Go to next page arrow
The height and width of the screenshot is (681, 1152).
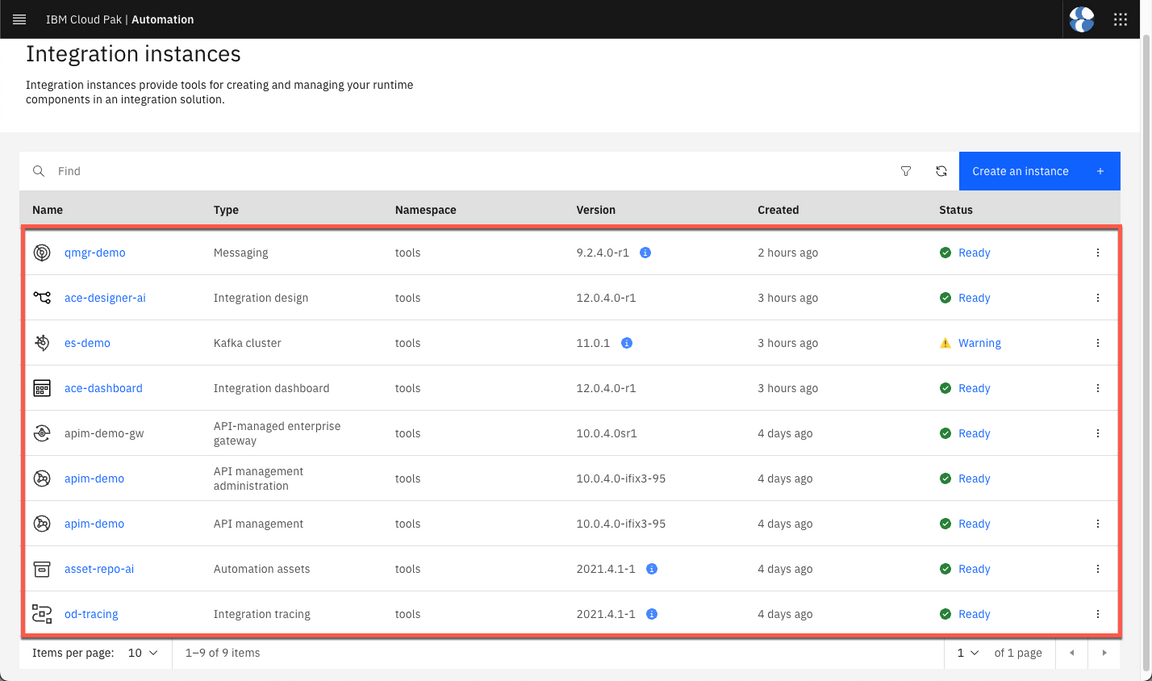click(x=1104, y=653)
